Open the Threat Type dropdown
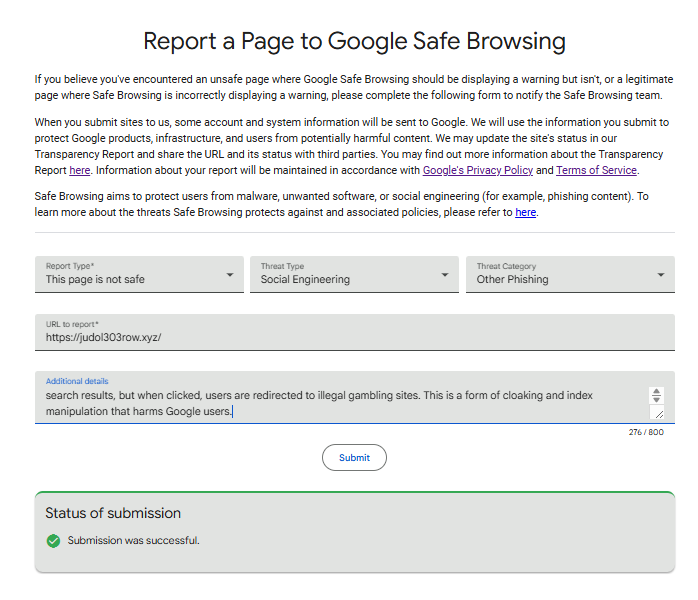698x600 pixels. point(354,274)
